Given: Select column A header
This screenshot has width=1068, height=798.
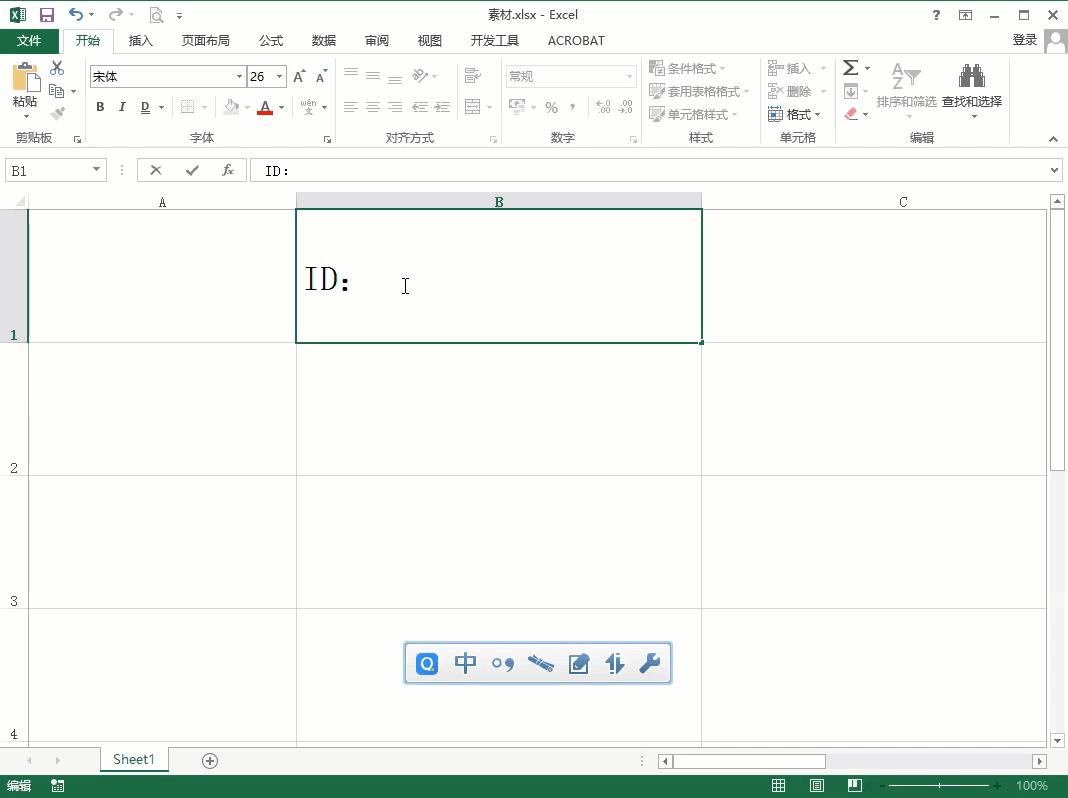Looking at the screenshot, I should 162,202.
